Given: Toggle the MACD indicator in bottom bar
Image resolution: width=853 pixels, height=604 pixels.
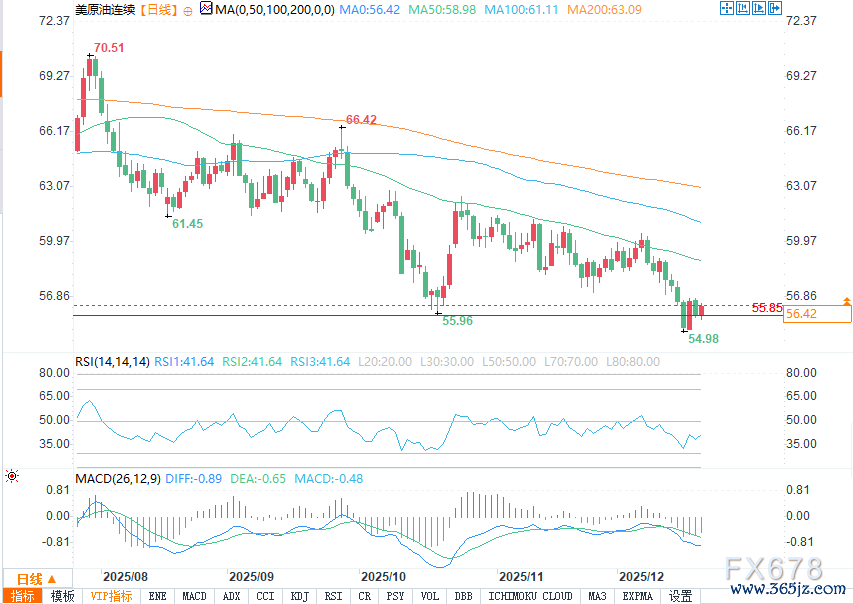Looking at the screenshot, I should [x=194, y=596].
